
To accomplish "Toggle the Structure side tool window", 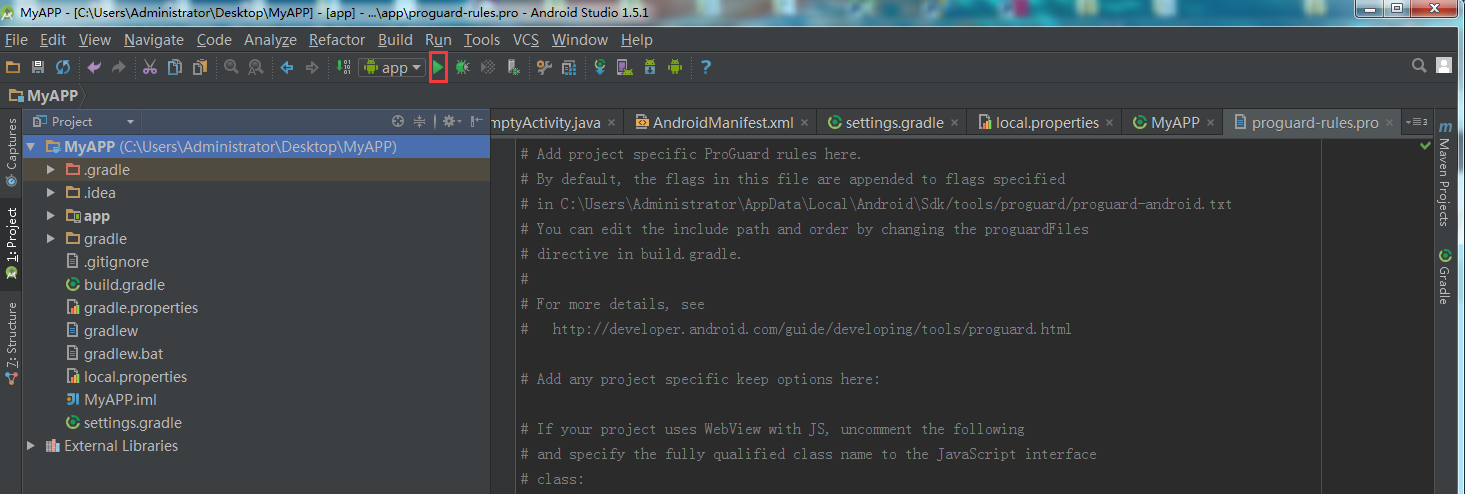I will tap(11, 345).
